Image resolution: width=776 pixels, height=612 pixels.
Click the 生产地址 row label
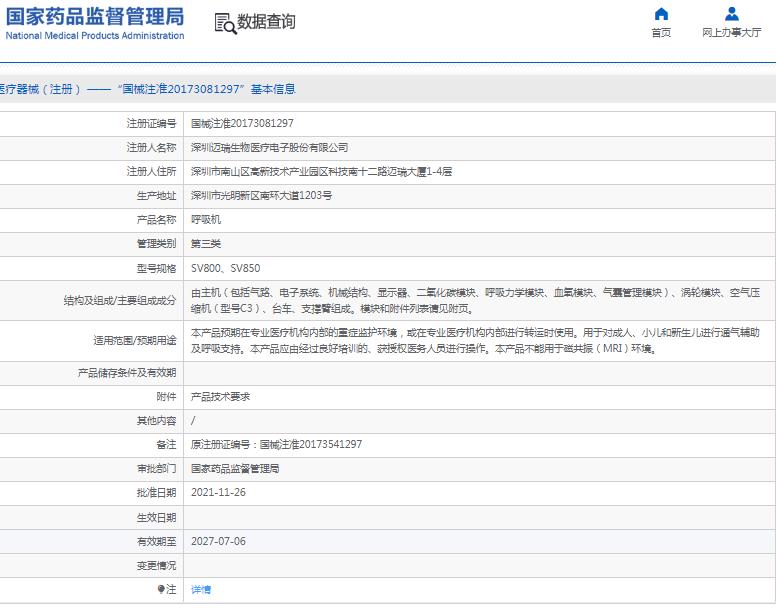point(156,196)
